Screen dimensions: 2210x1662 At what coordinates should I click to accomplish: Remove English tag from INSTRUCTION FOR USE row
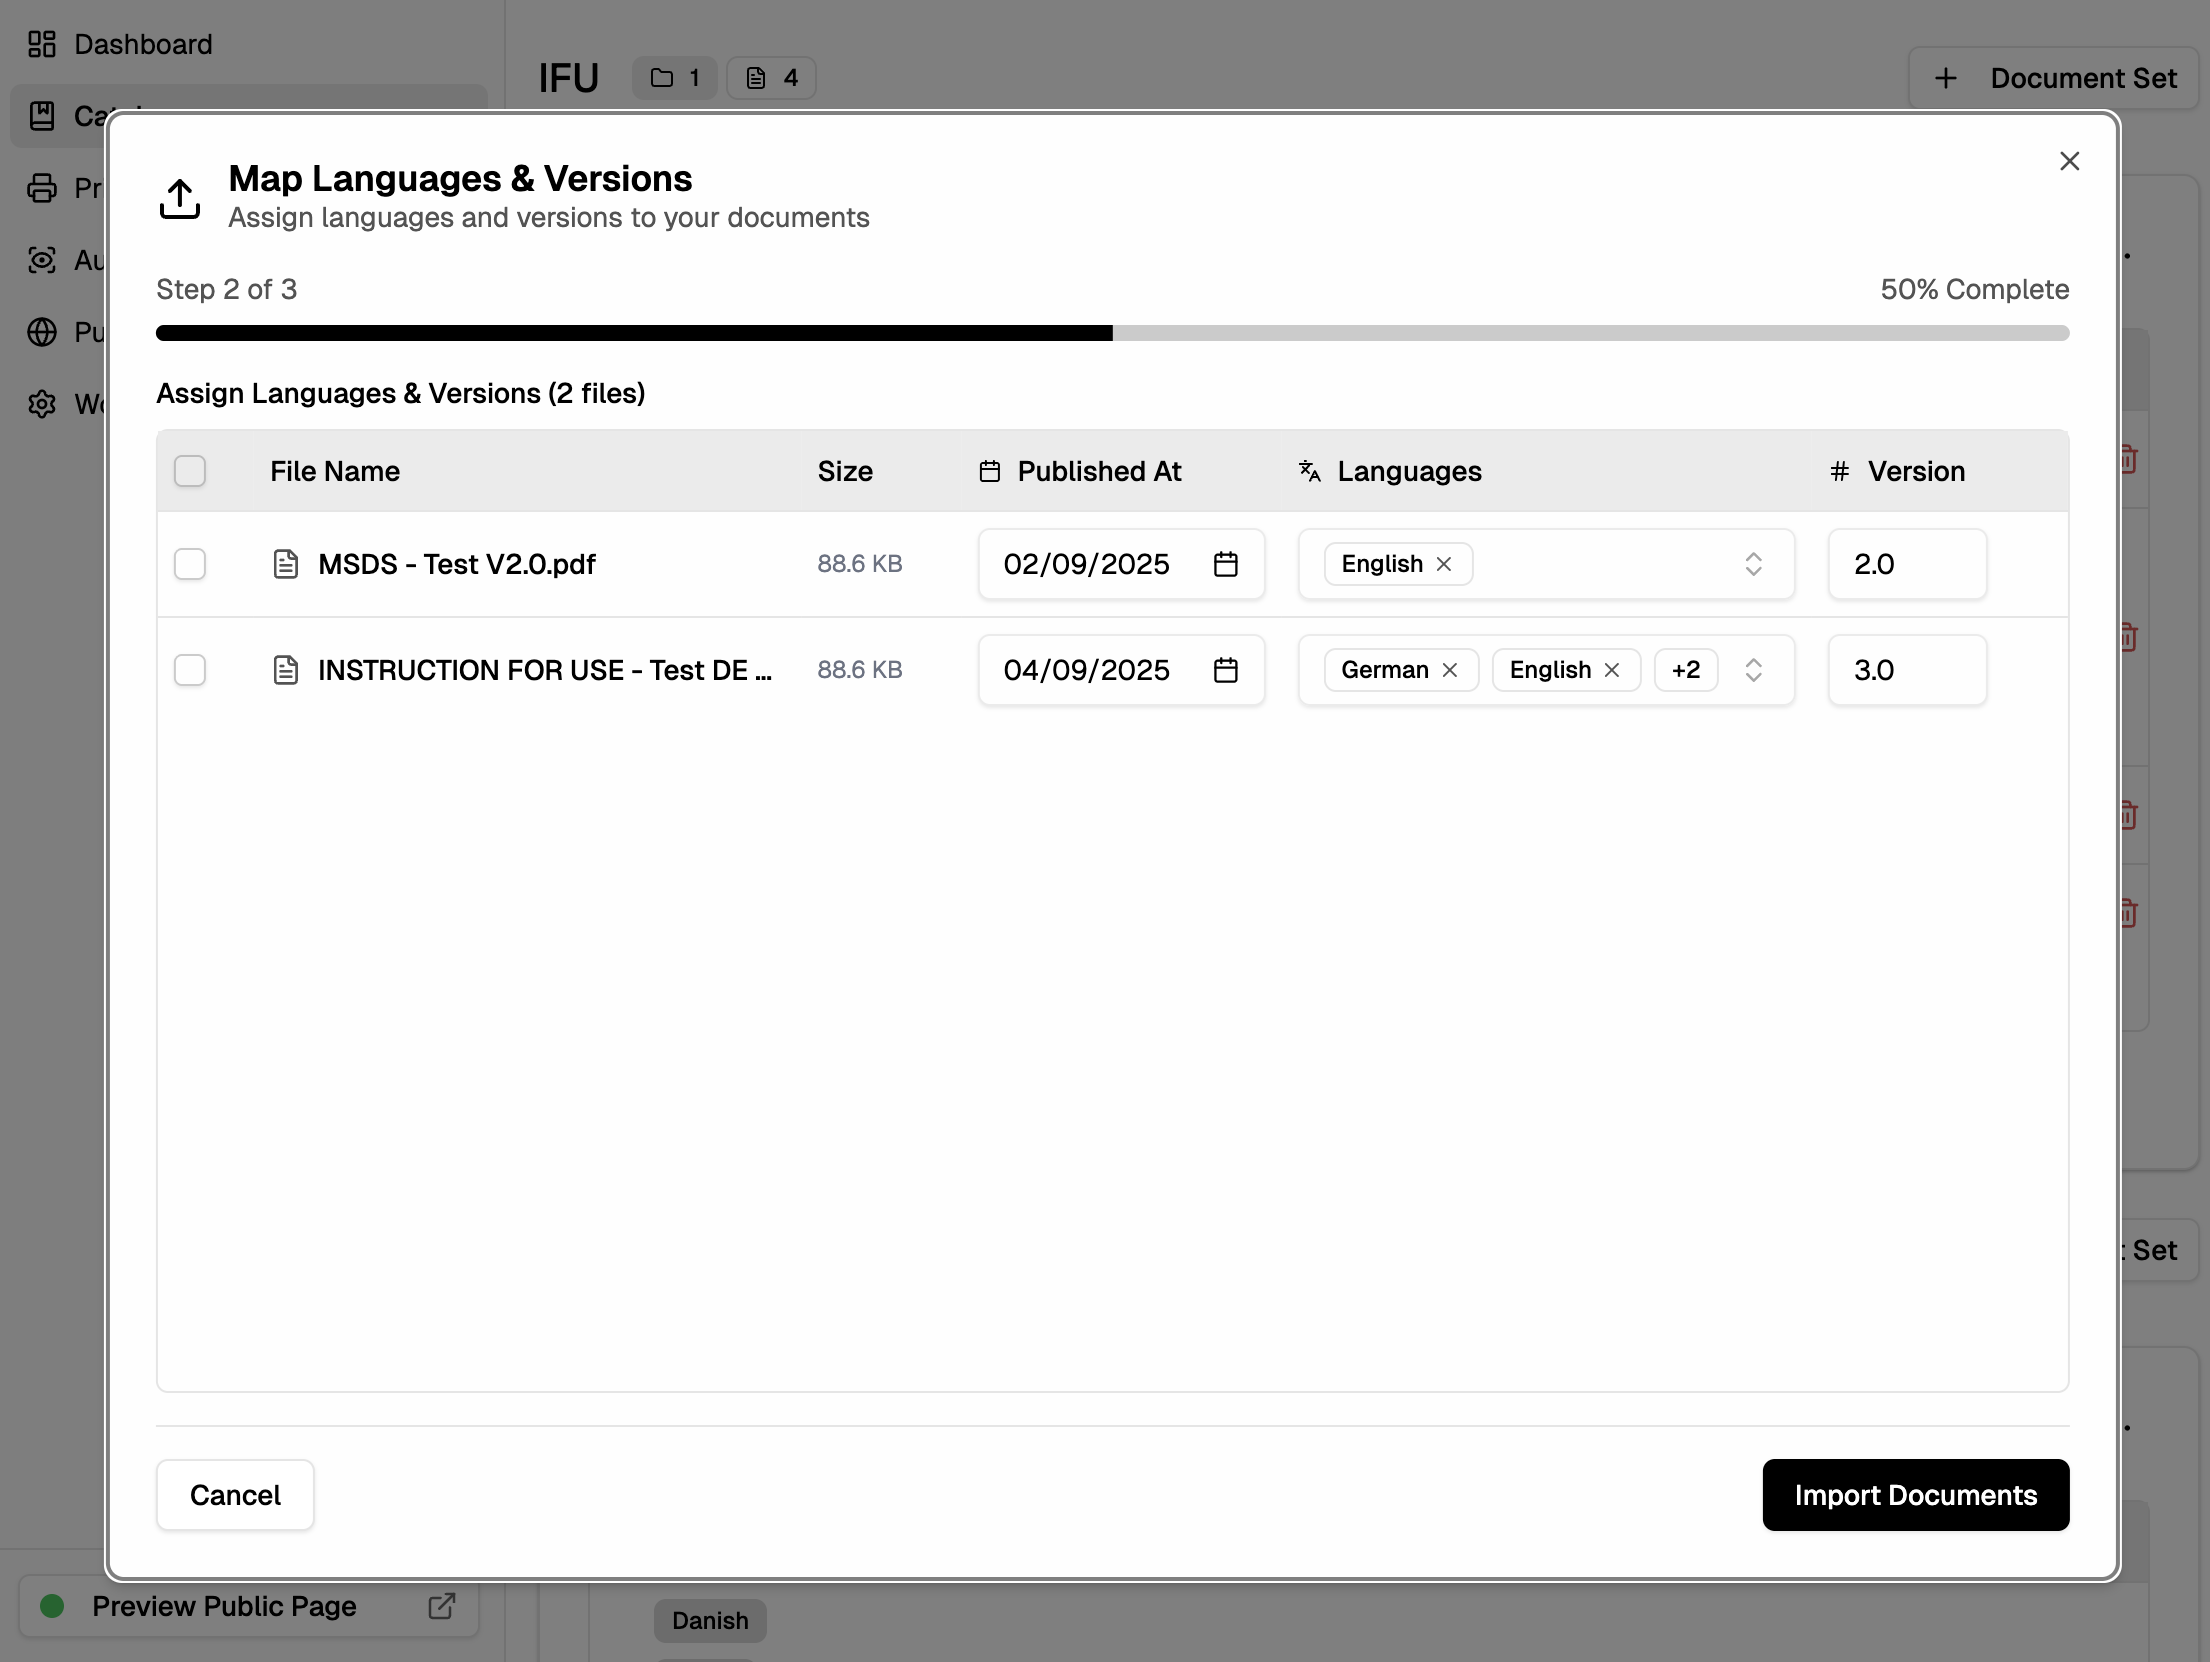point(1612,670)
